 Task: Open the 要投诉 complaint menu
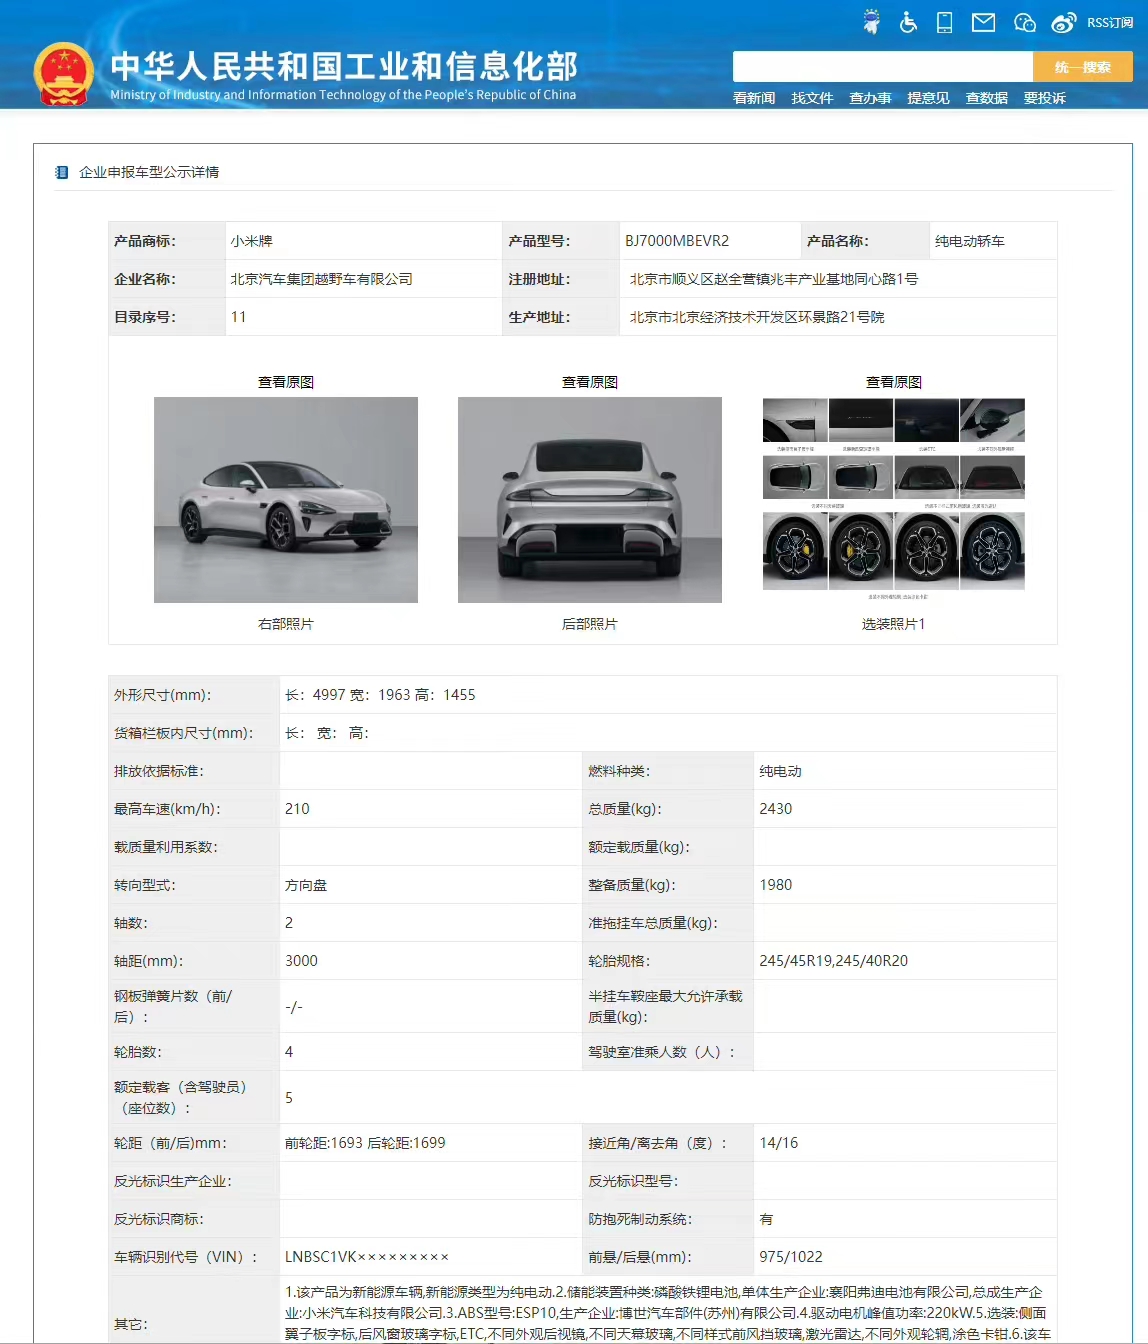1044,97
